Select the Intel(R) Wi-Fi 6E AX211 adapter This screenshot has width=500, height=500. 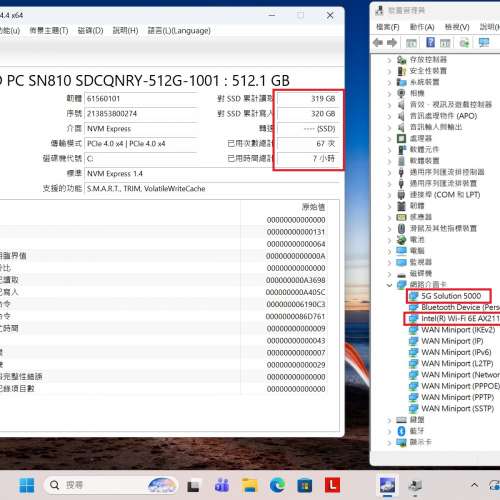(460, 319)
